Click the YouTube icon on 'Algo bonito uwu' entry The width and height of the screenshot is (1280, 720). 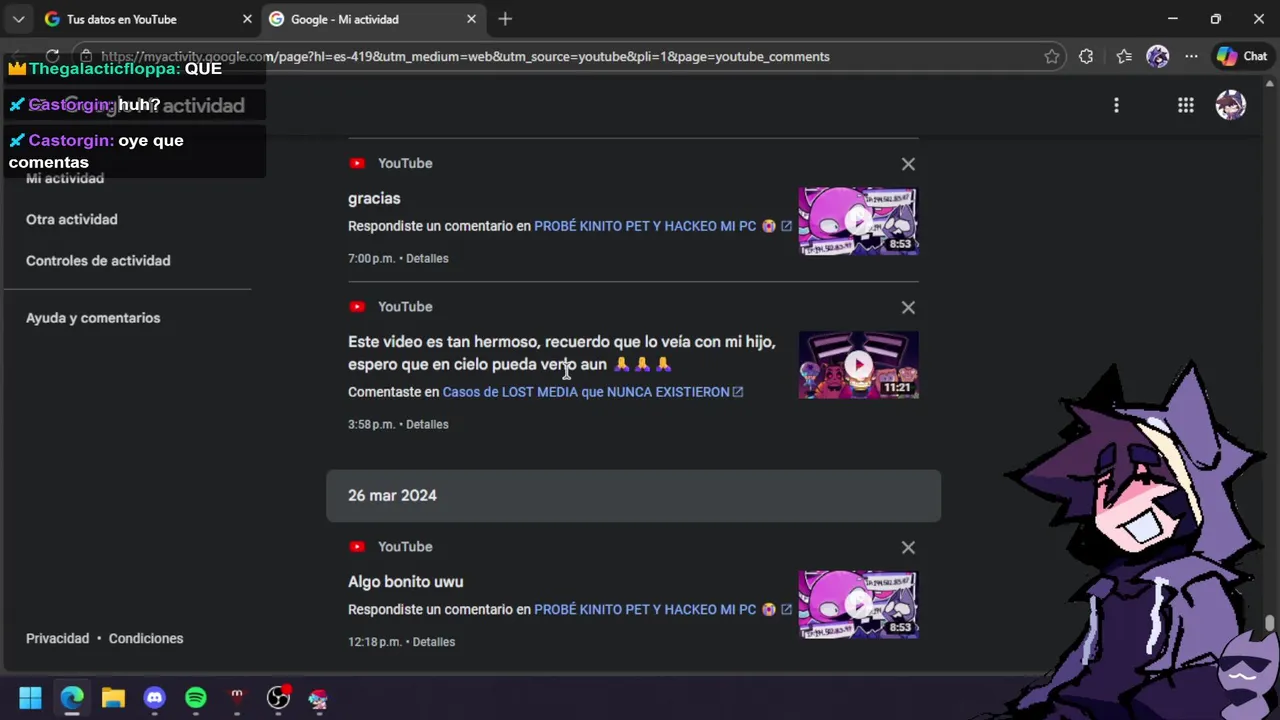[357, 547]
